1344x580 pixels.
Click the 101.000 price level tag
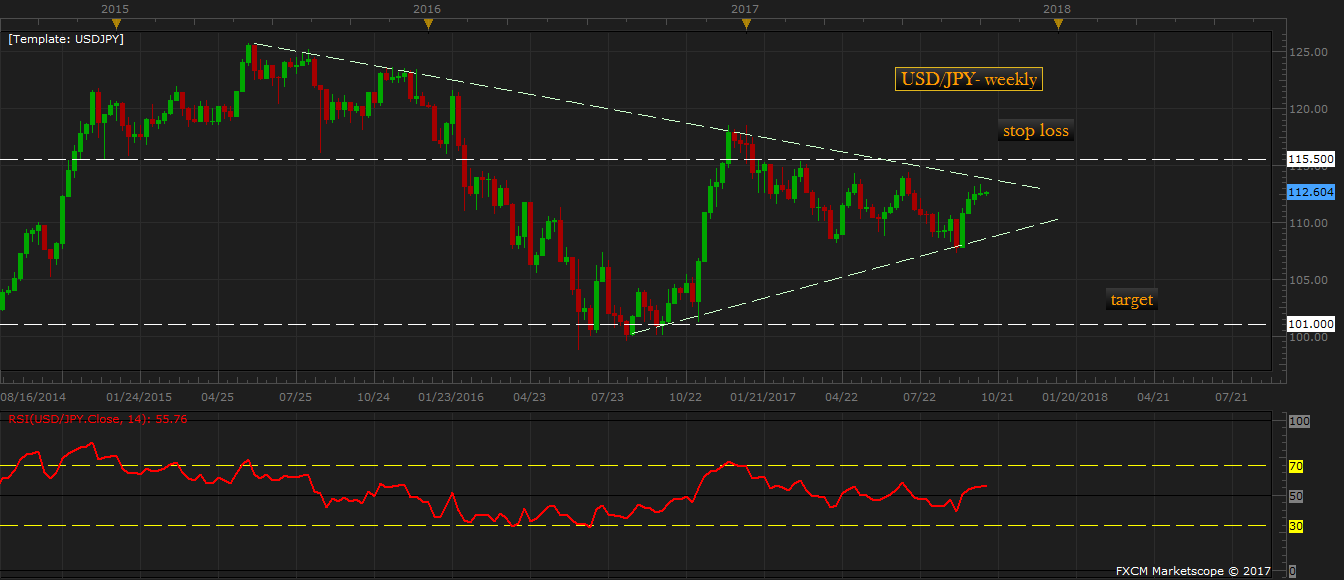pos(1310,324)
